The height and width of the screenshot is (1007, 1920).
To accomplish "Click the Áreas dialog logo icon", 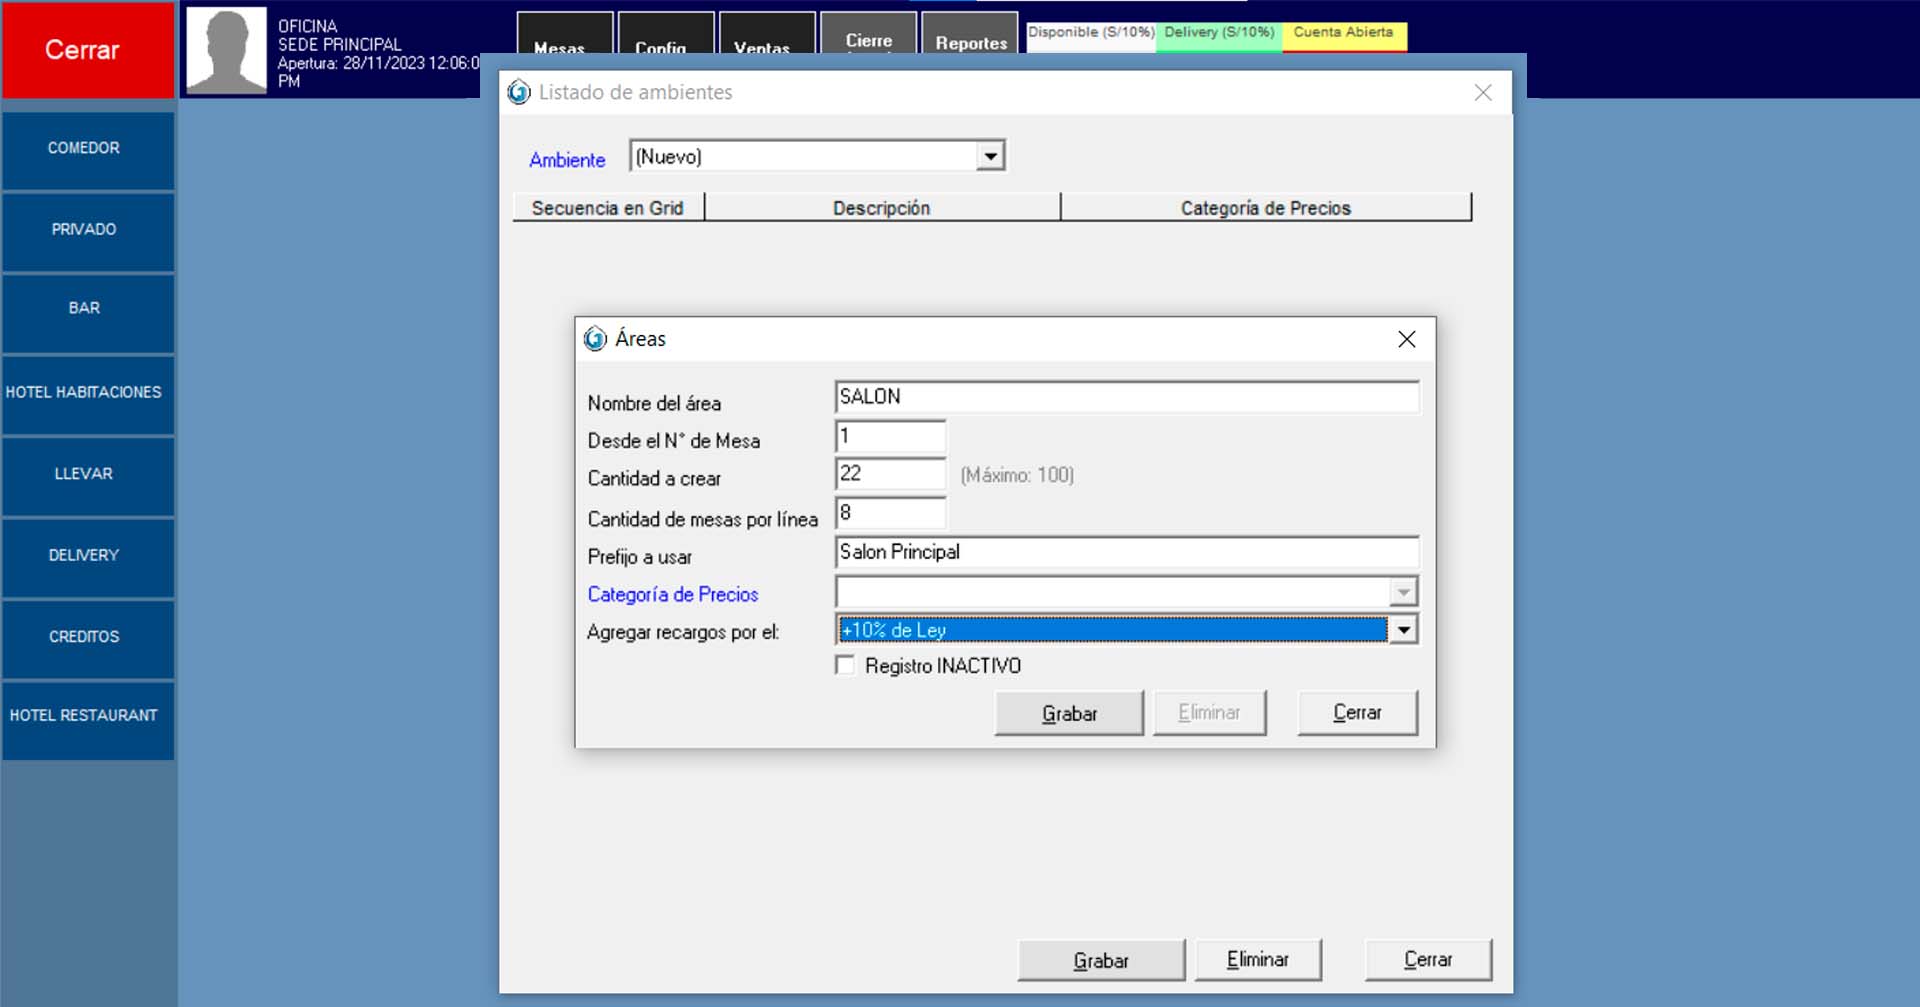I will [x=595, y=339].
